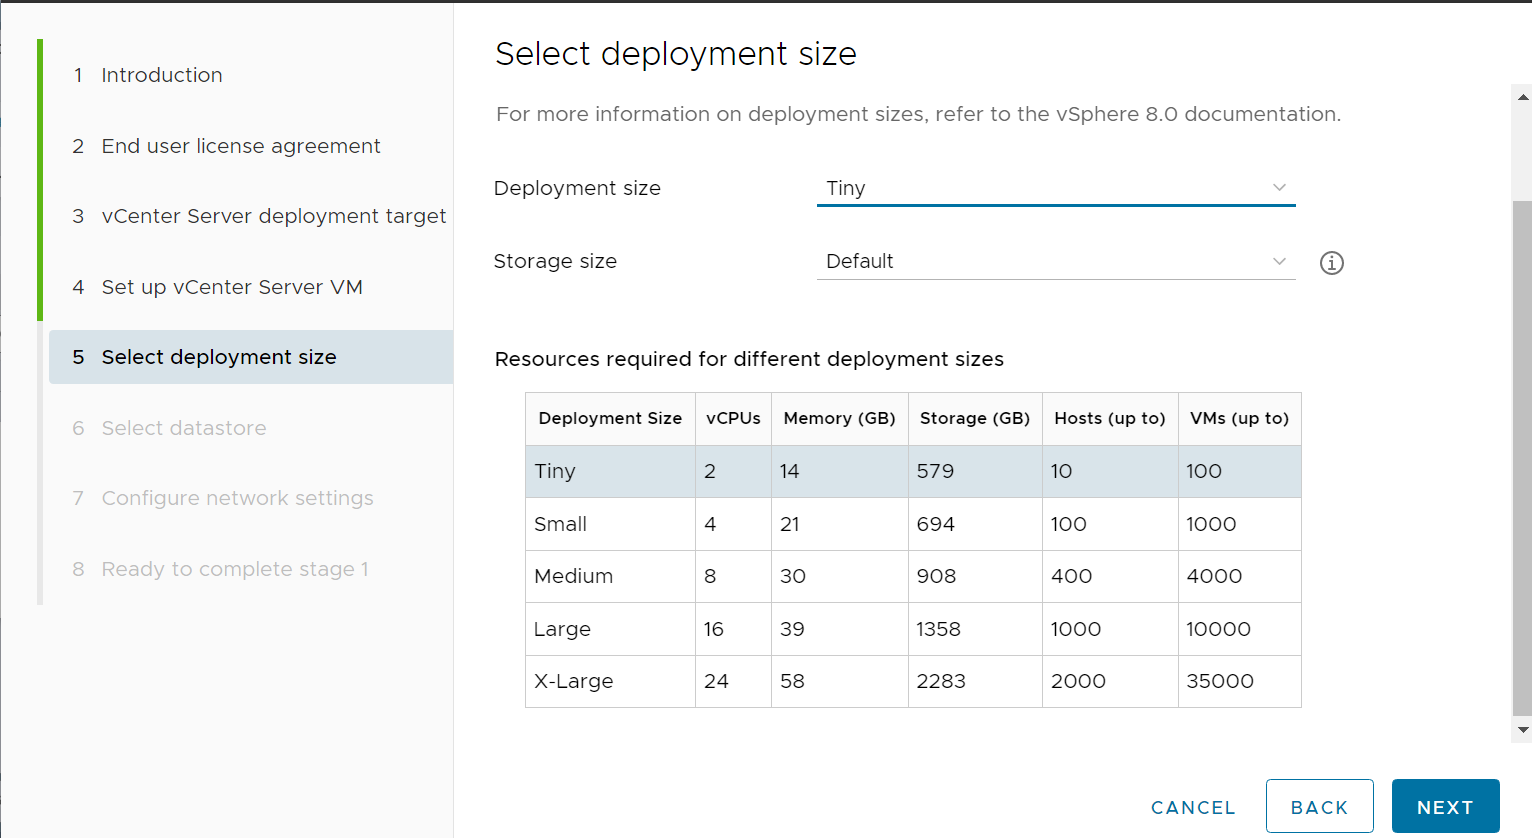
Task: Click VMs value 35000 in X-Large row
Action: pyautogui.click(x=1220, y=681)
